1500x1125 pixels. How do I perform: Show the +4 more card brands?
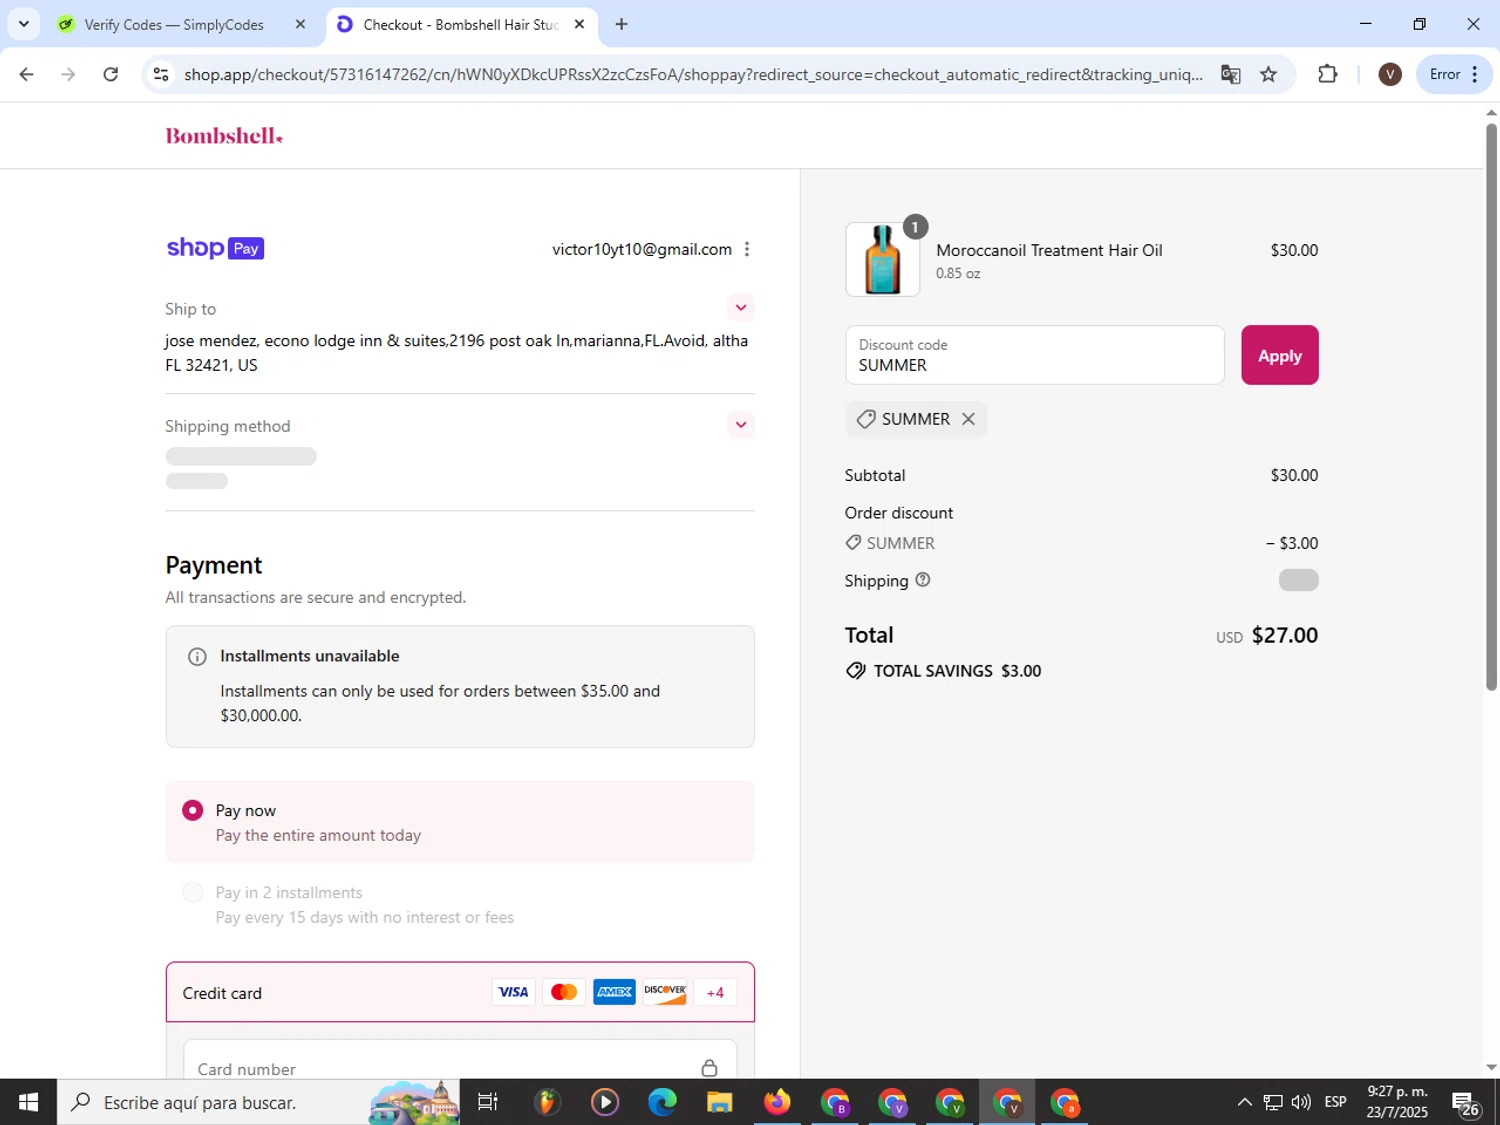click(715, 992)
